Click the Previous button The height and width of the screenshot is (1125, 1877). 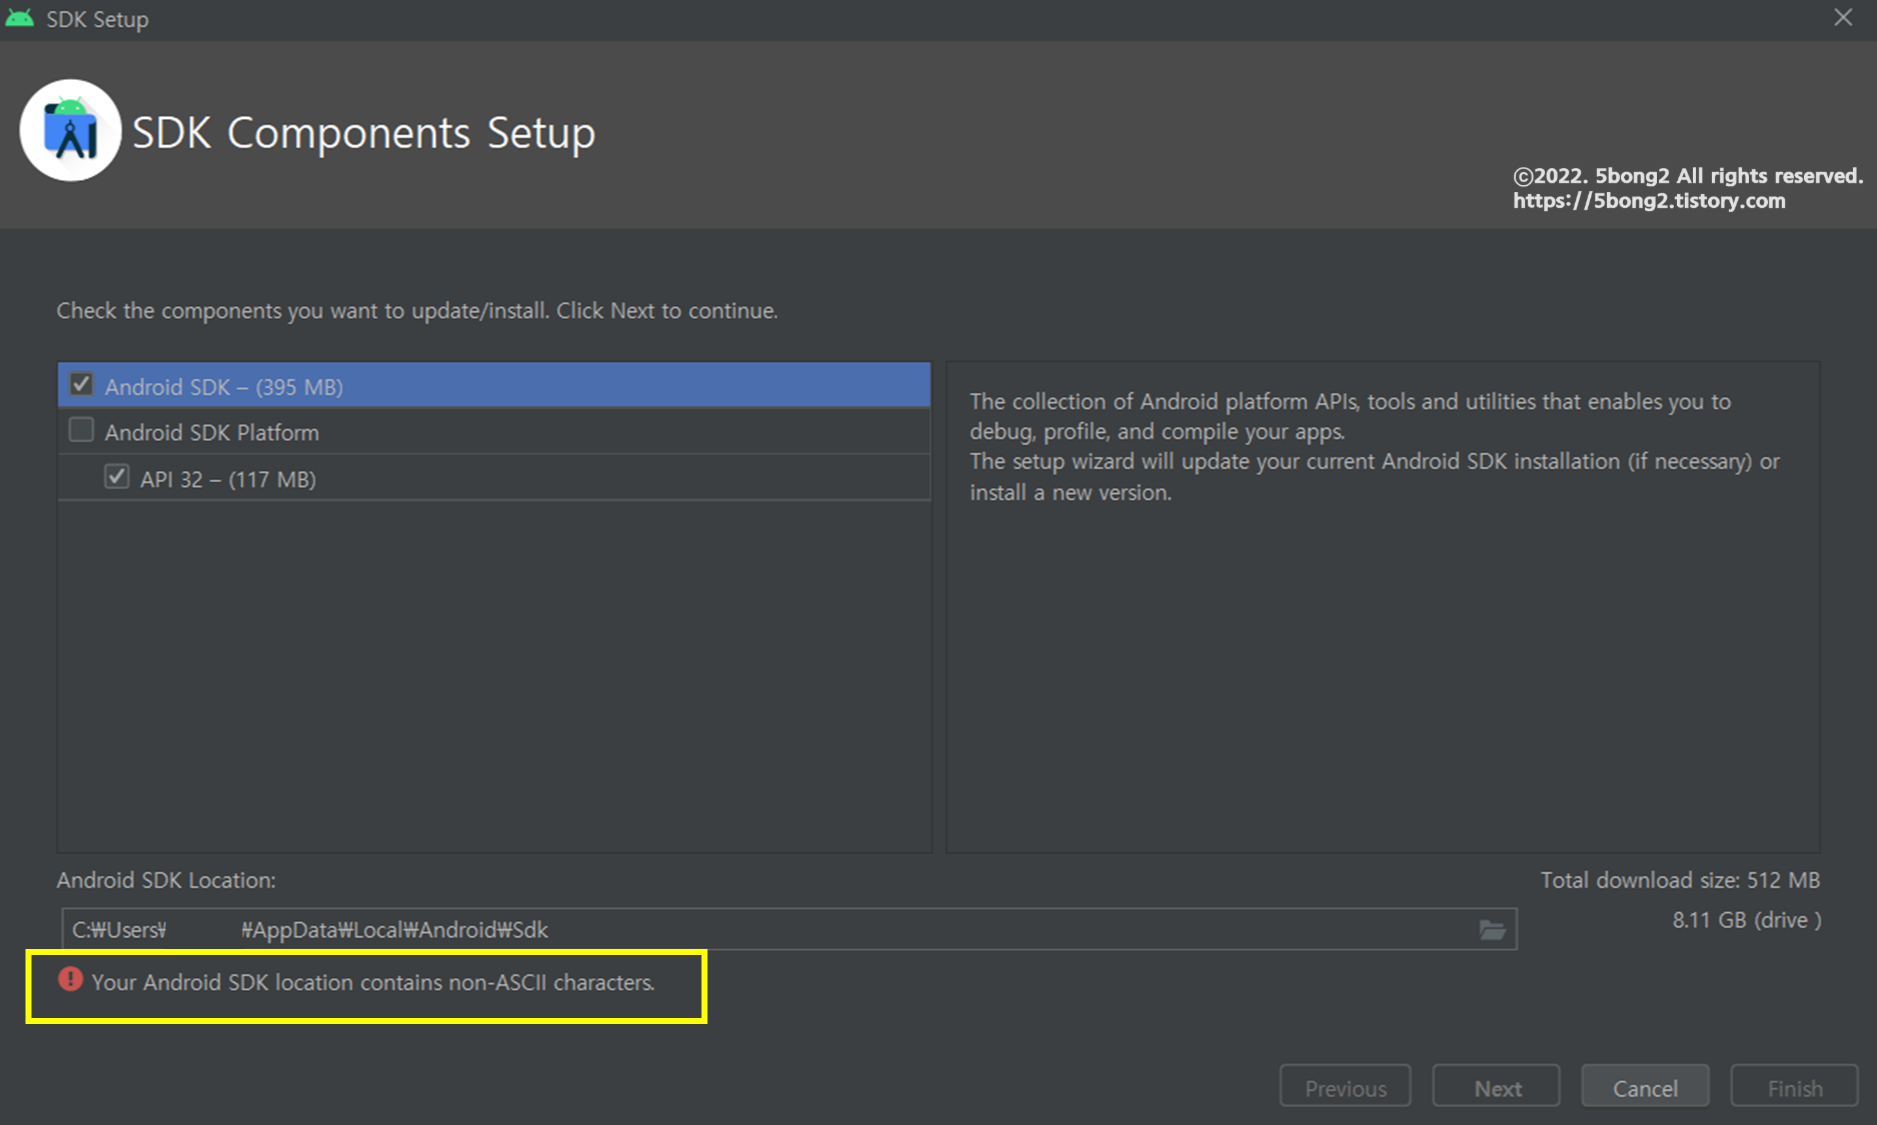(x=1345, y=1087)
